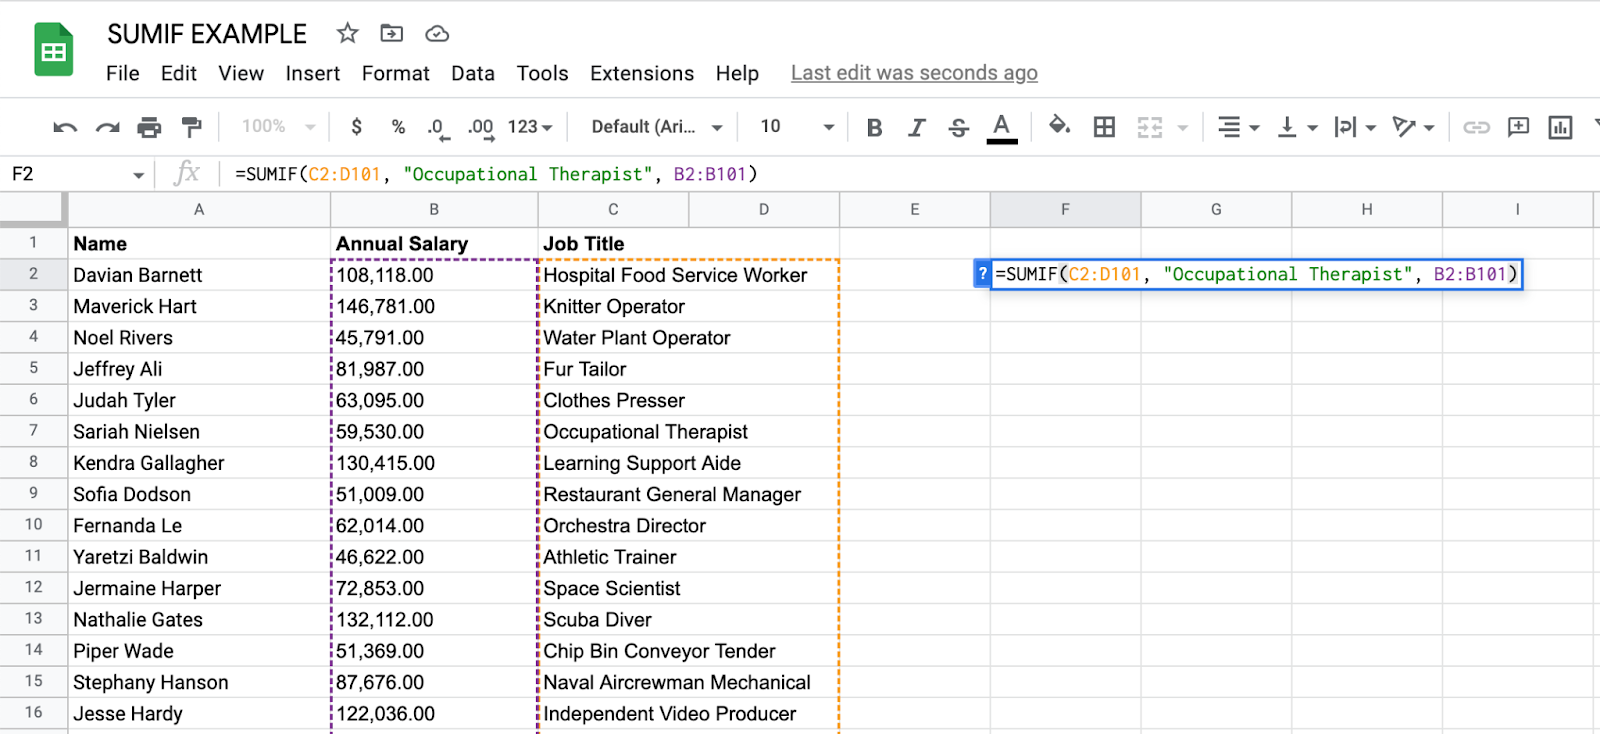Open Last edit was seconds ago link
Viewport: 1600px width, 734px height.
[x=914, y=73]
